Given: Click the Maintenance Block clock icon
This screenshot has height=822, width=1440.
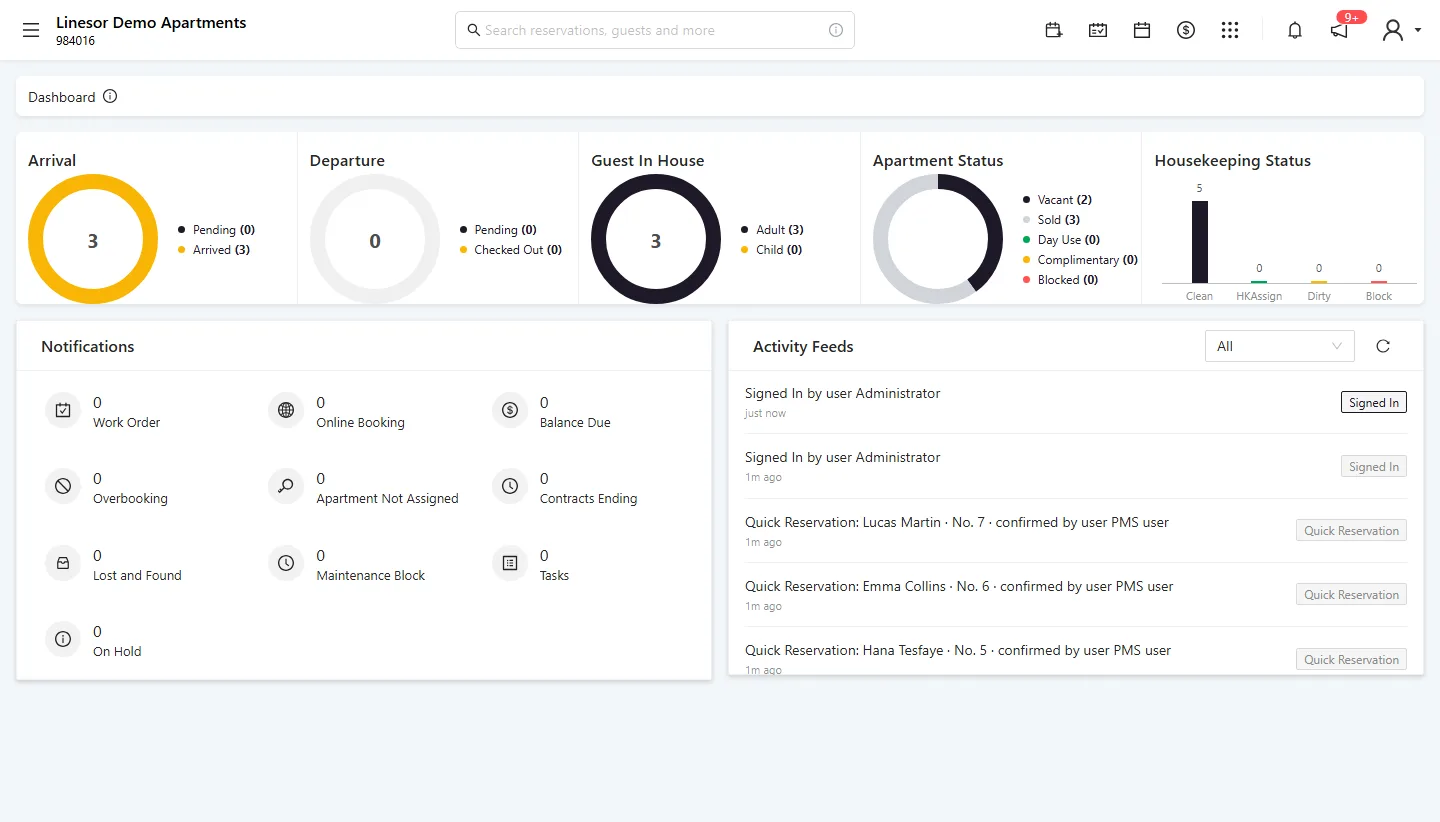Looking at the screenshot, I should pyautogui.click(x=286, y=563).
